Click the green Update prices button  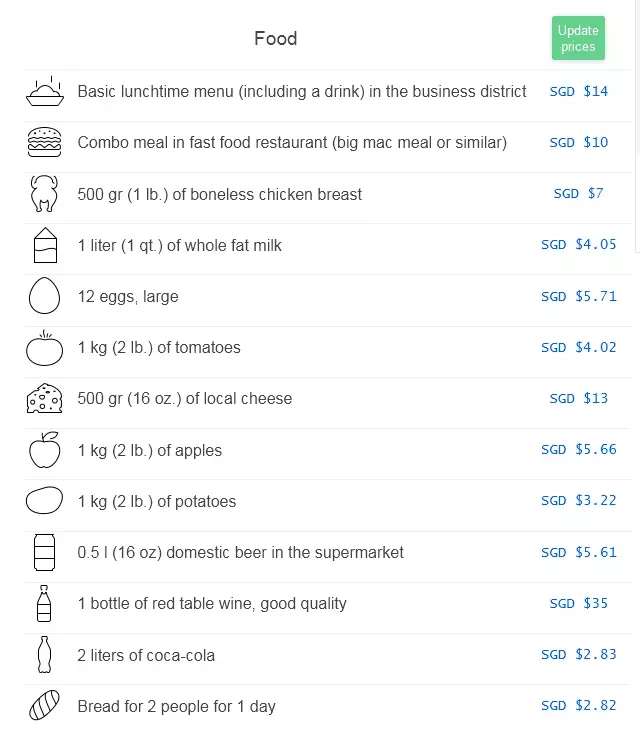coord(578,38)
